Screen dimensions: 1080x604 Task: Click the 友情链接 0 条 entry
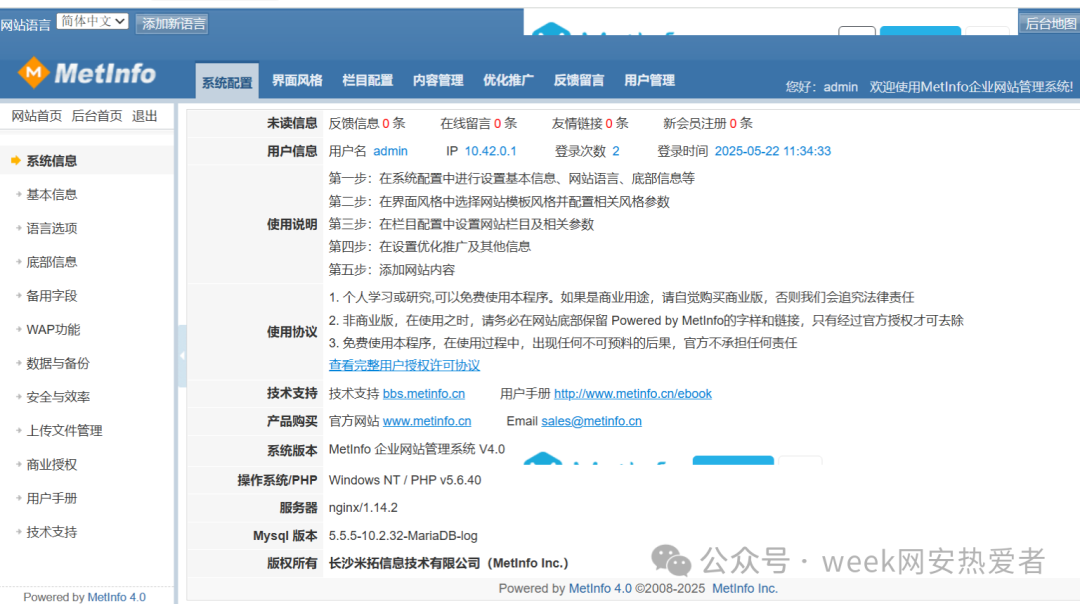(x=590, y=124)
